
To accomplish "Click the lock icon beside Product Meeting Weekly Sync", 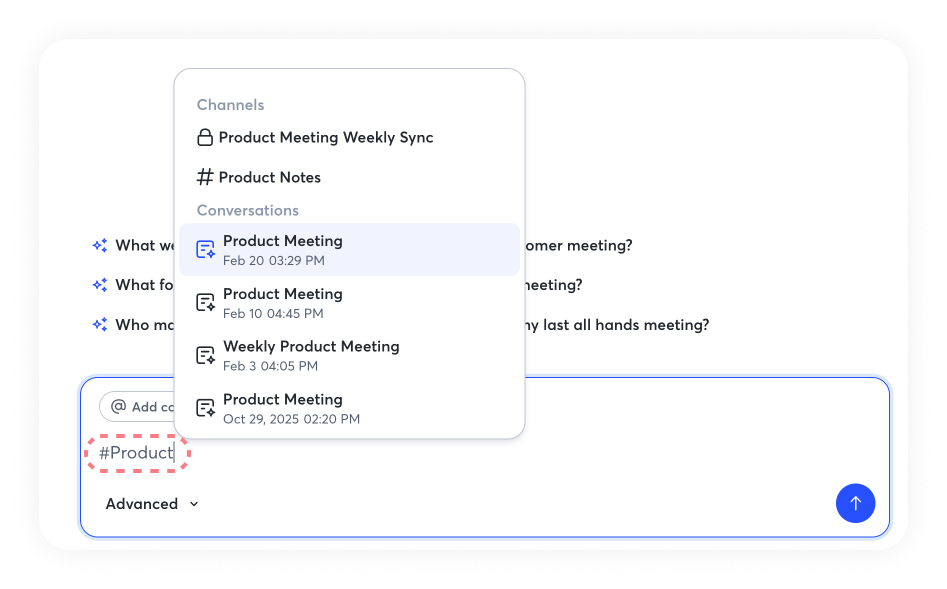I will coord(205,138).
